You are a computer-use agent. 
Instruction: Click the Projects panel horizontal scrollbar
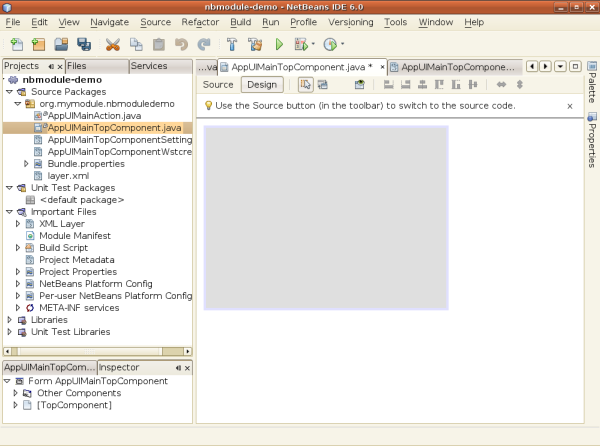pyautogui.click(x=98, y=351)
